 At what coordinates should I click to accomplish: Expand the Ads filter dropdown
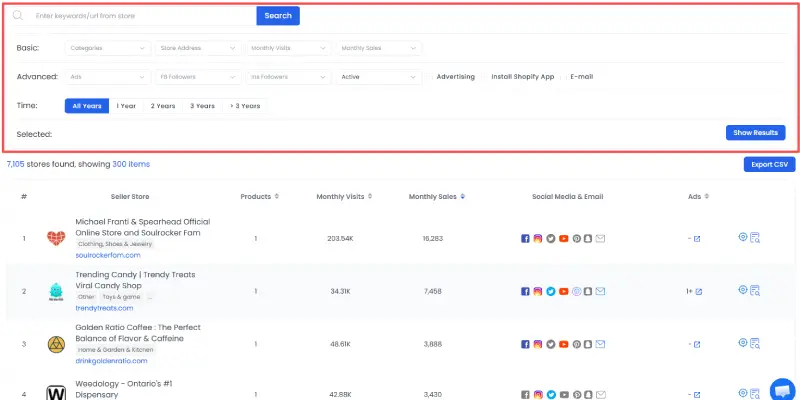(108, 77)
